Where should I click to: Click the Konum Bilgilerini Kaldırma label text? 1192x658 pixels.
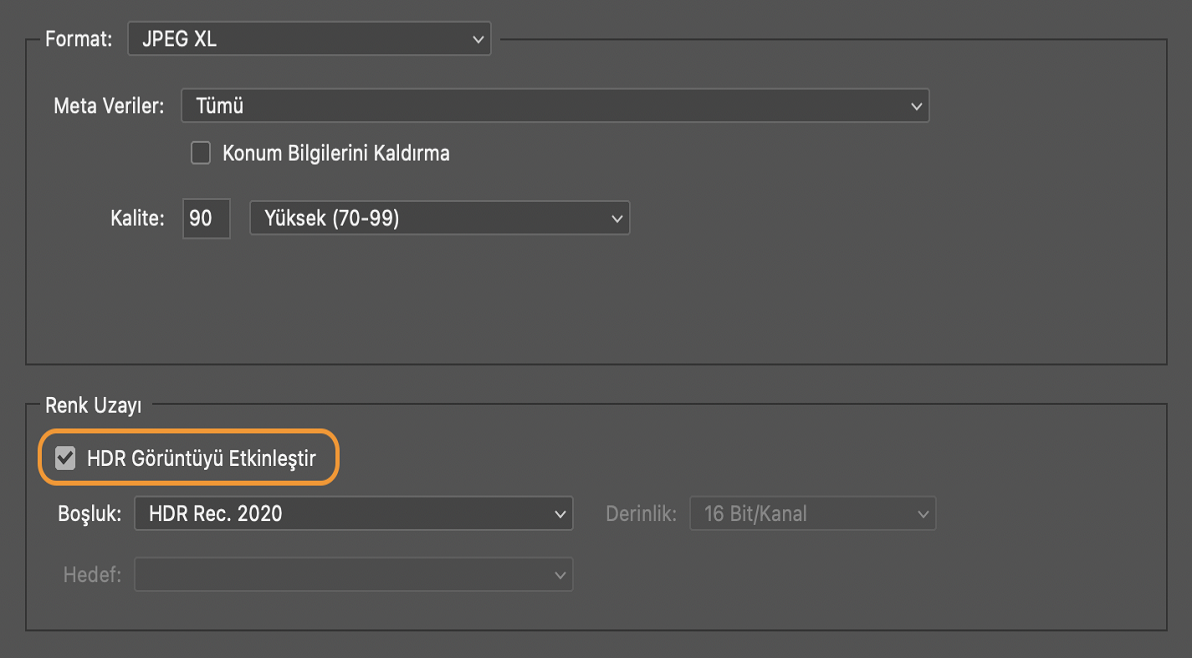[336, 153]
